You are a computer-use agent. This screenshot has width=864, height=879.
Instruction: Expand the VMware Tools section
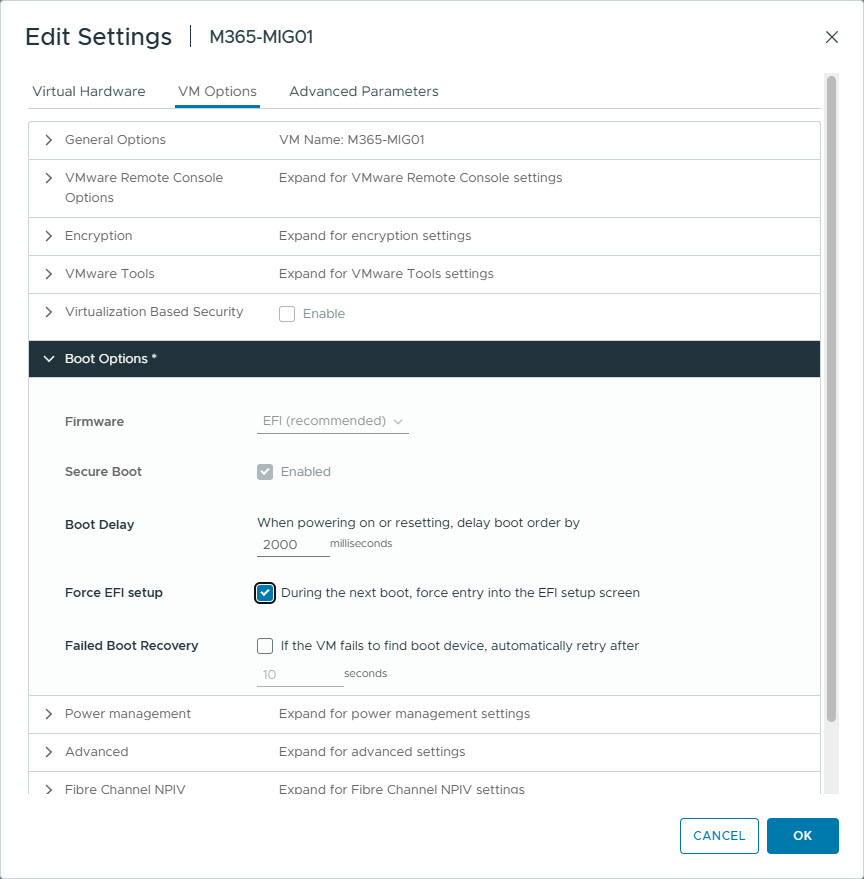coord(48,274)
